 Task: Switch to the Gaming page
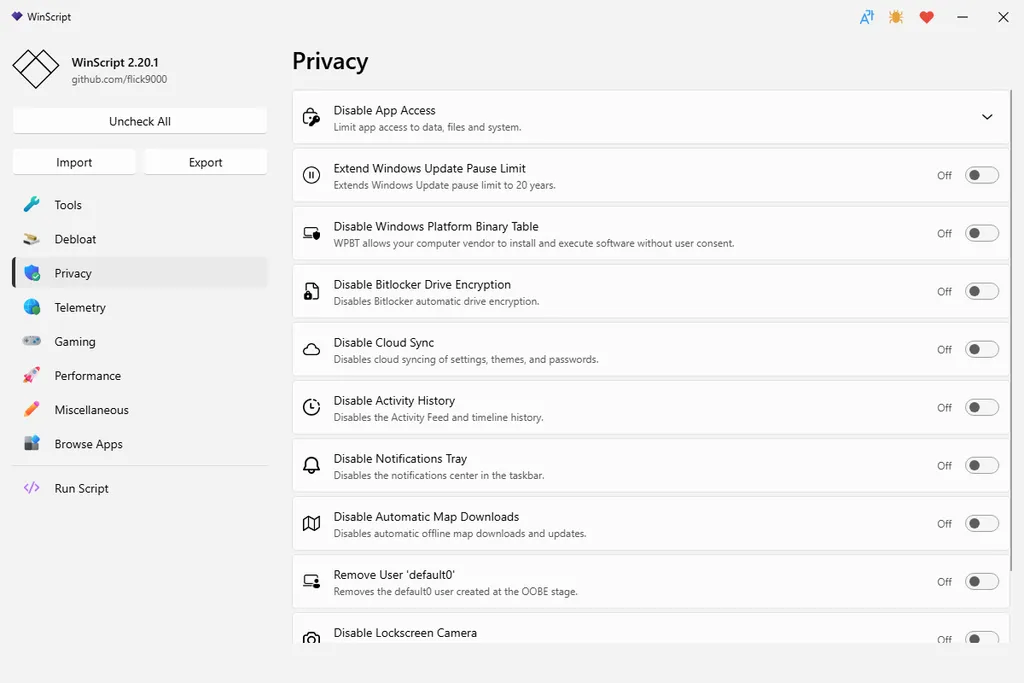[140, 342]
